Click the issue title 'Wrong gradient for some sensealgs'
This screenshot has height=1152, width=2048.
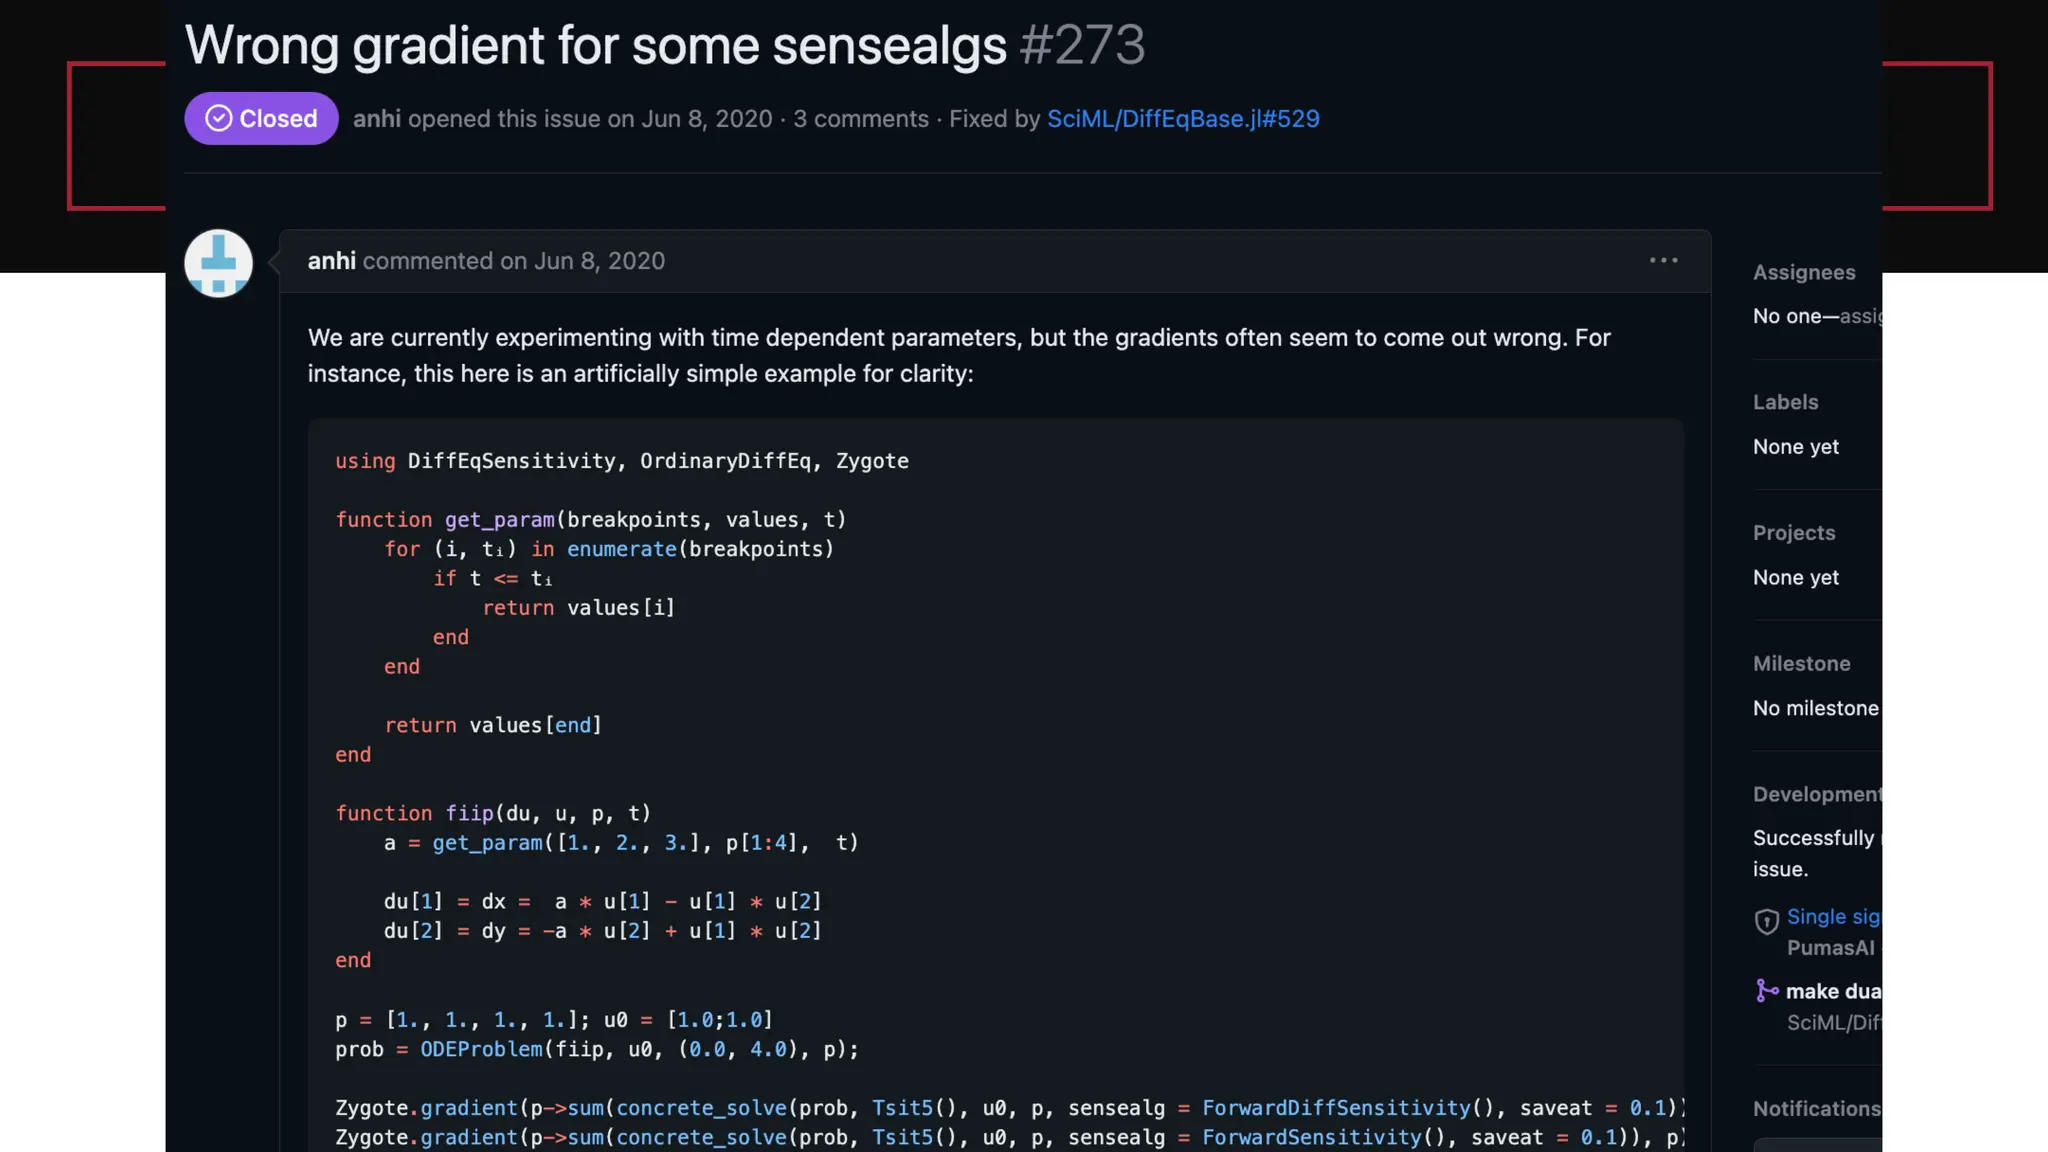595,45
